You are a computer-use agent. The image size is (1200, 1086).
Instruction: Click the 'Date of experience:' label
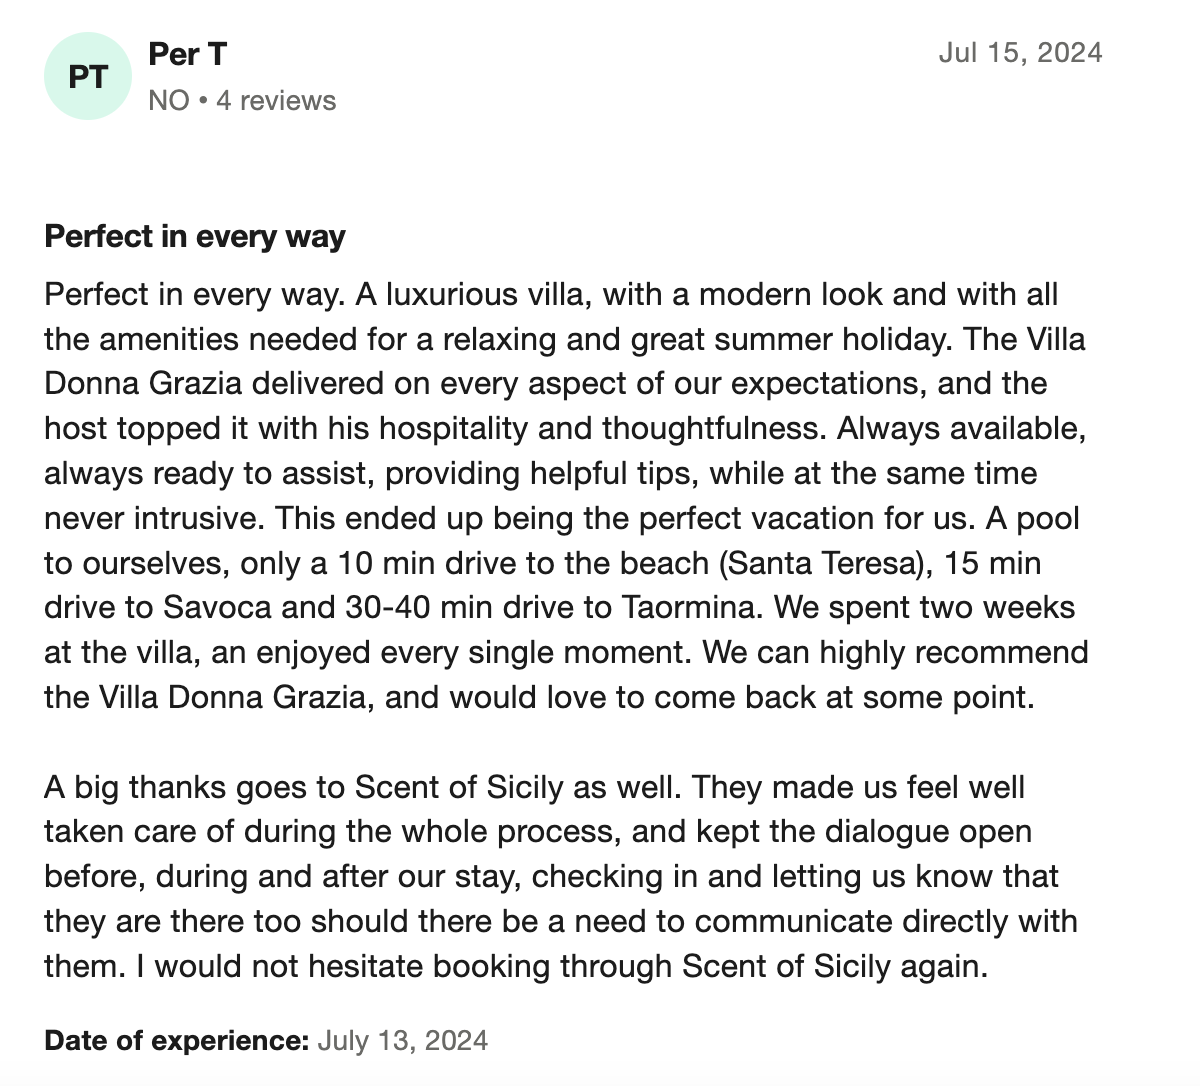(x=177, y=1040)
